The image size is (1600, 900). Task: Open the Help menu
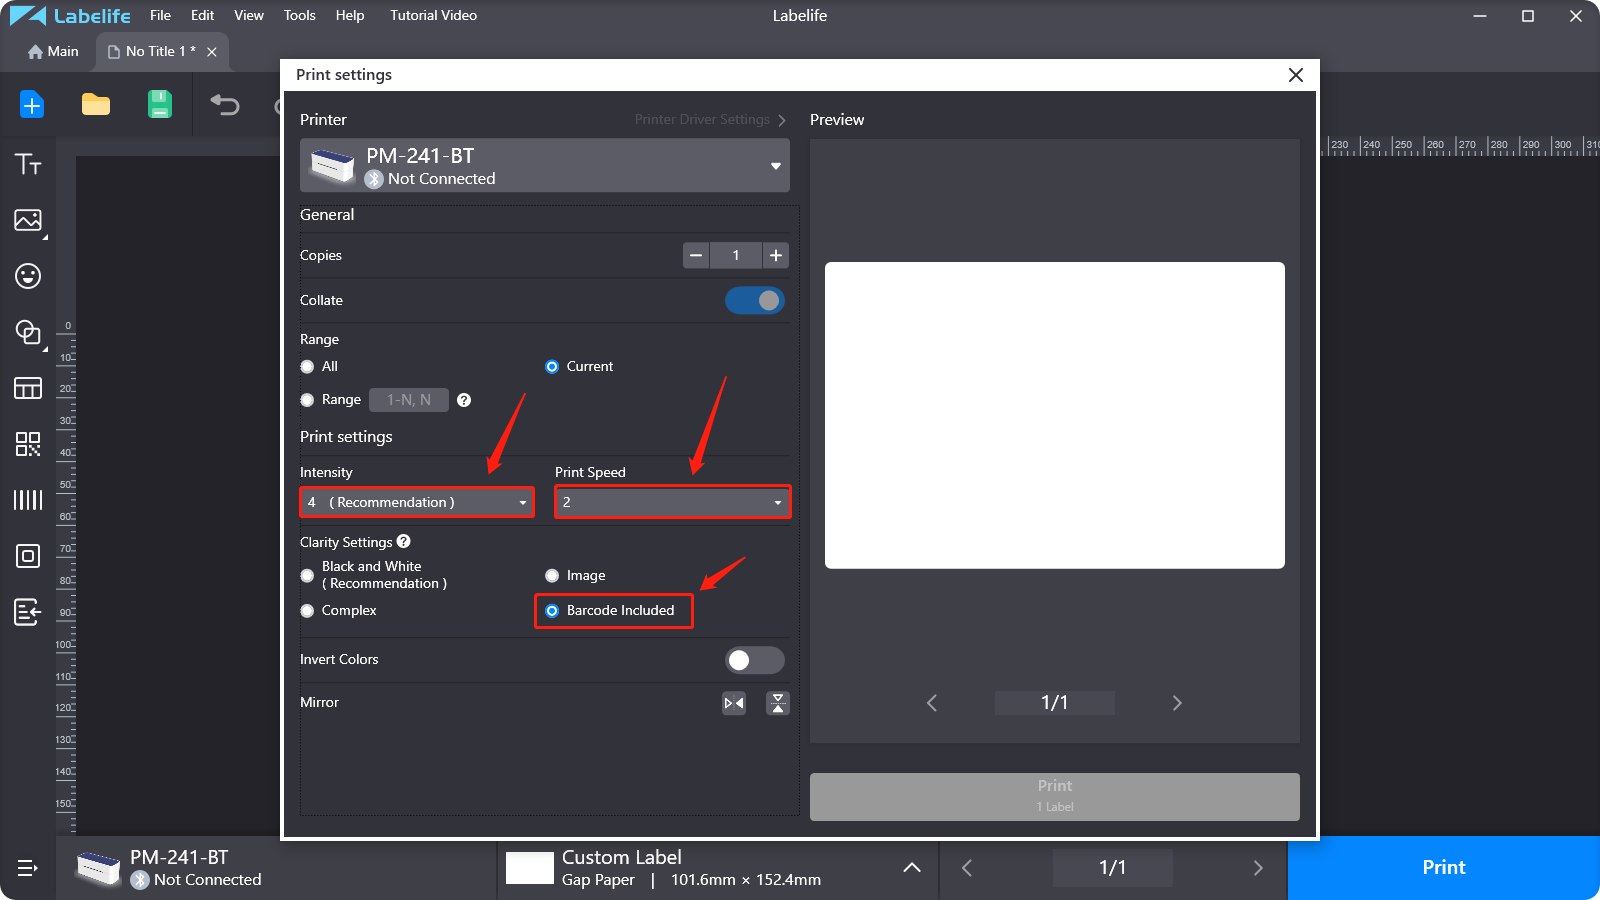(x=350, y=15)
